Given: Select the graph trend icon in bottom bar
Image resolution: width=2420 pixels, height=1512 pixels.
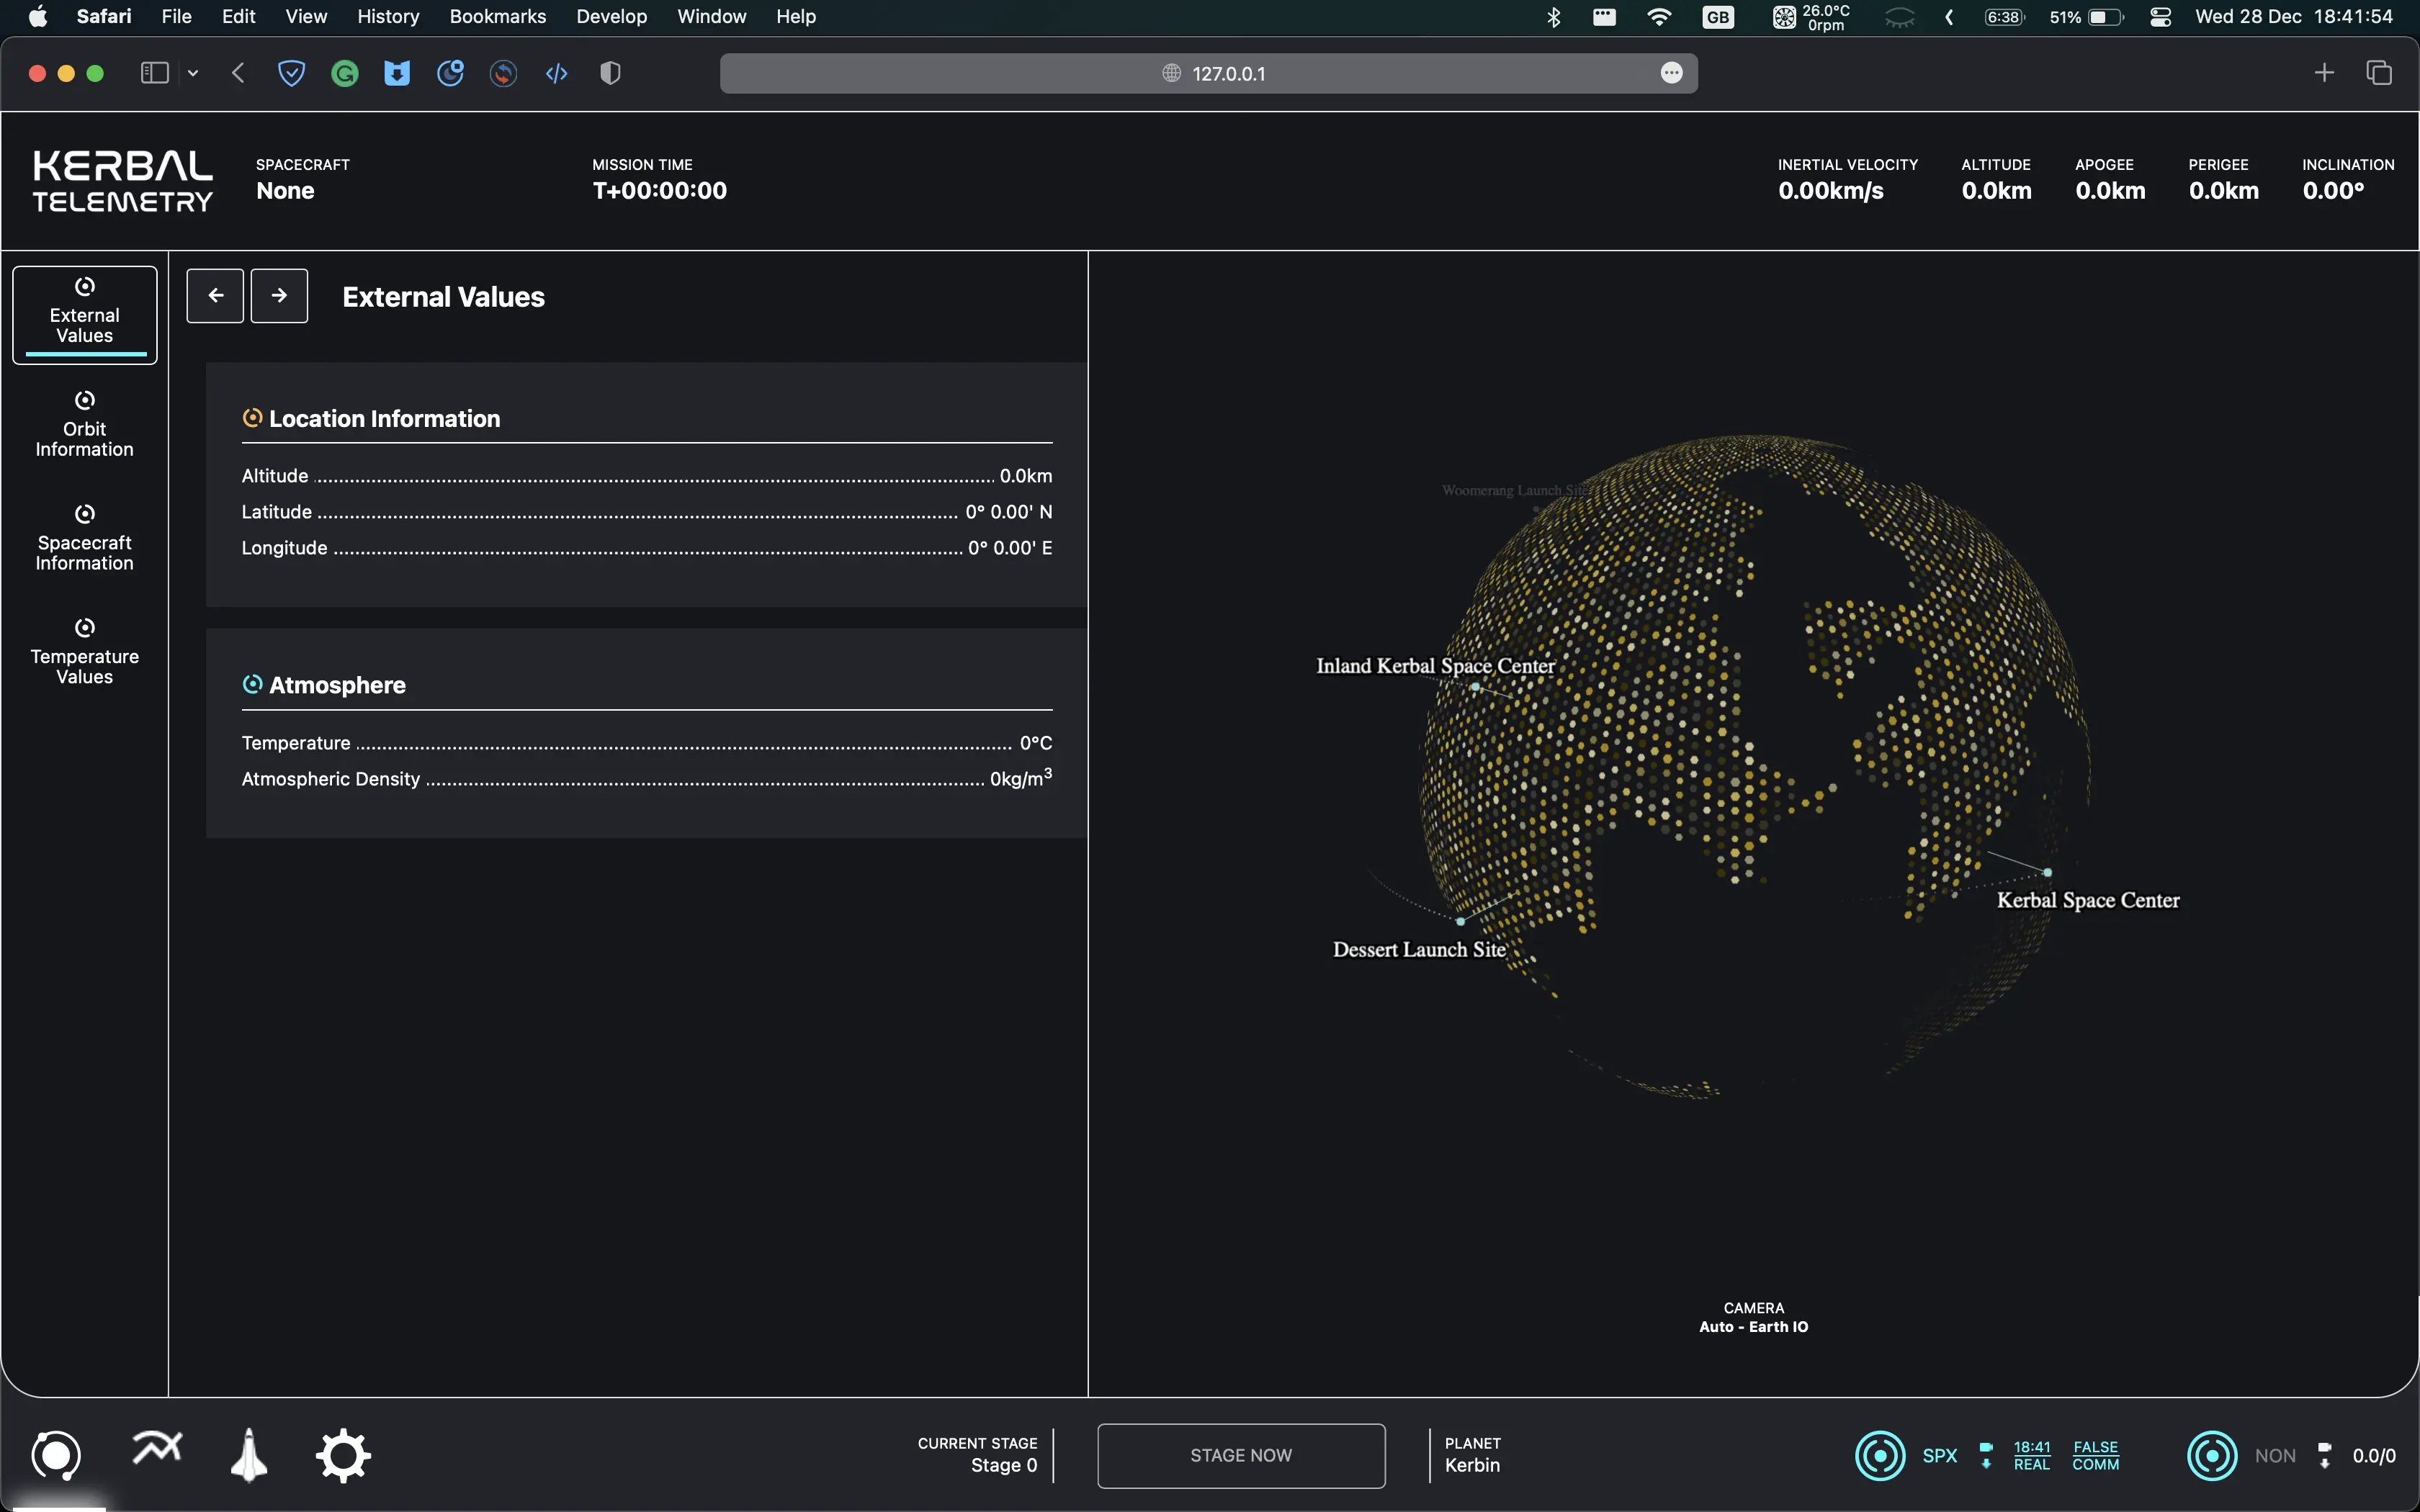Looking at the screenshot, I should click(157, 1447).
